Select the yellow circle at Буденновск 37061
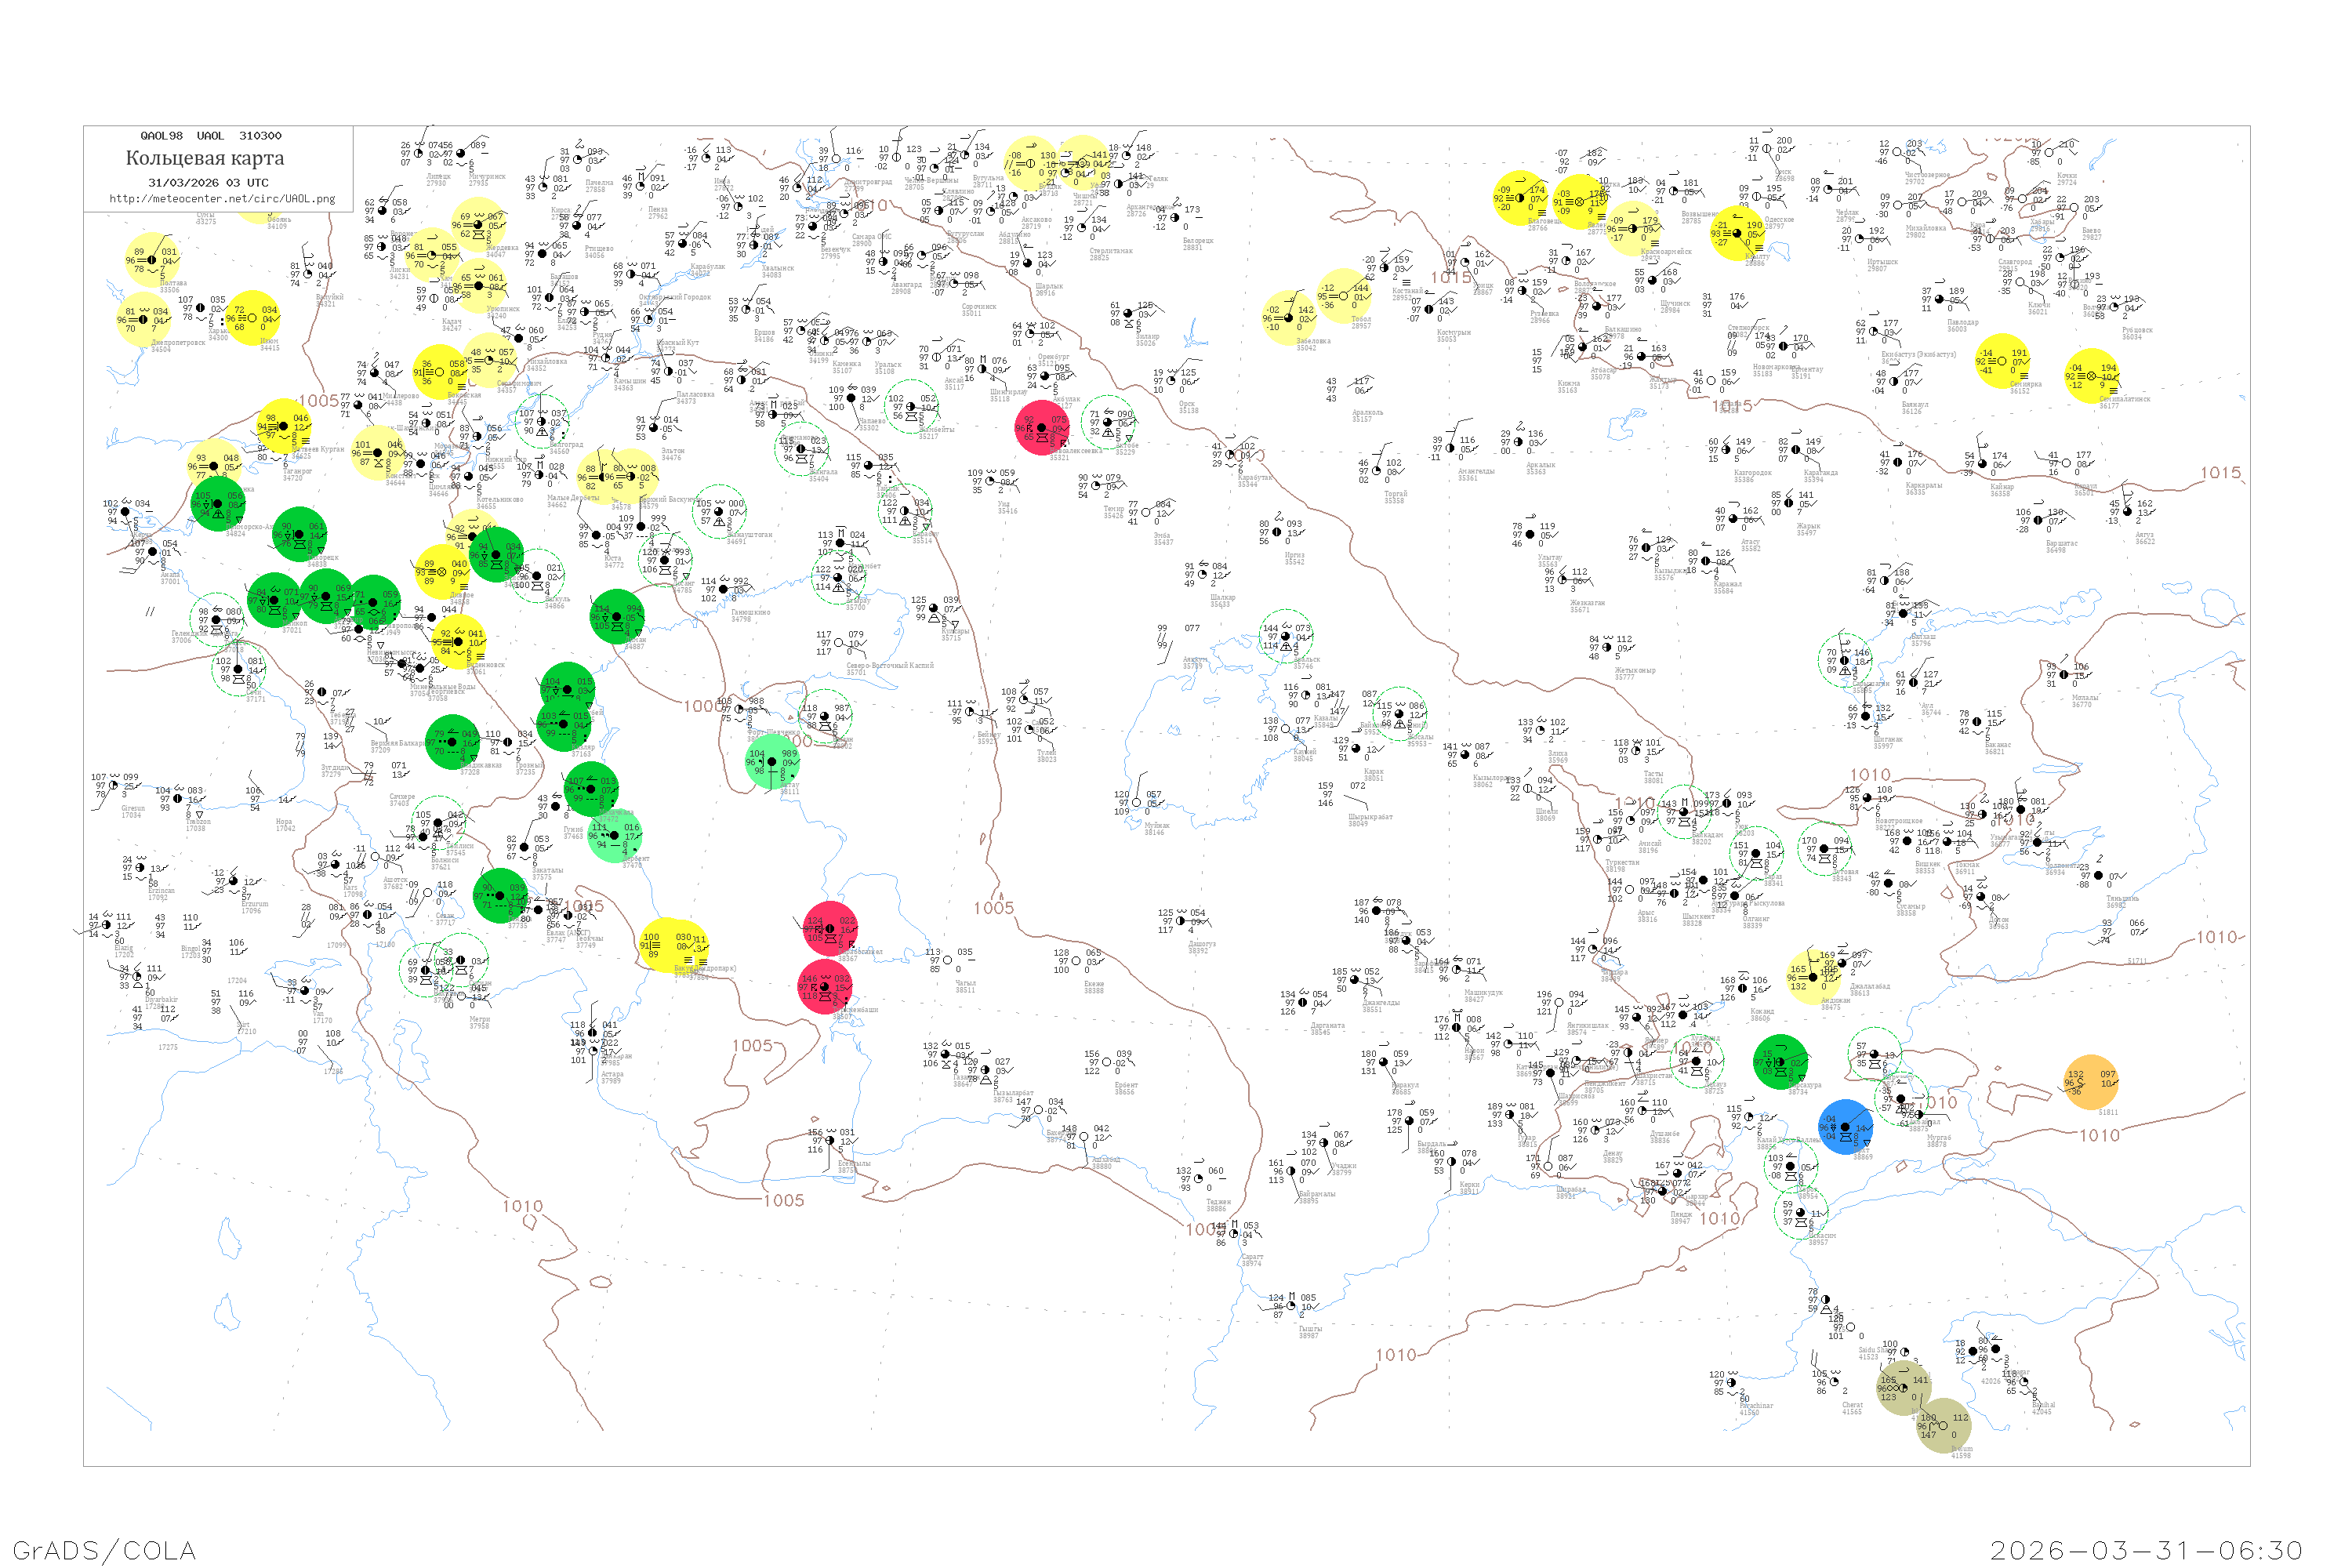The height and width of the screenshot is (1568, 2352). tap(459, 641)
